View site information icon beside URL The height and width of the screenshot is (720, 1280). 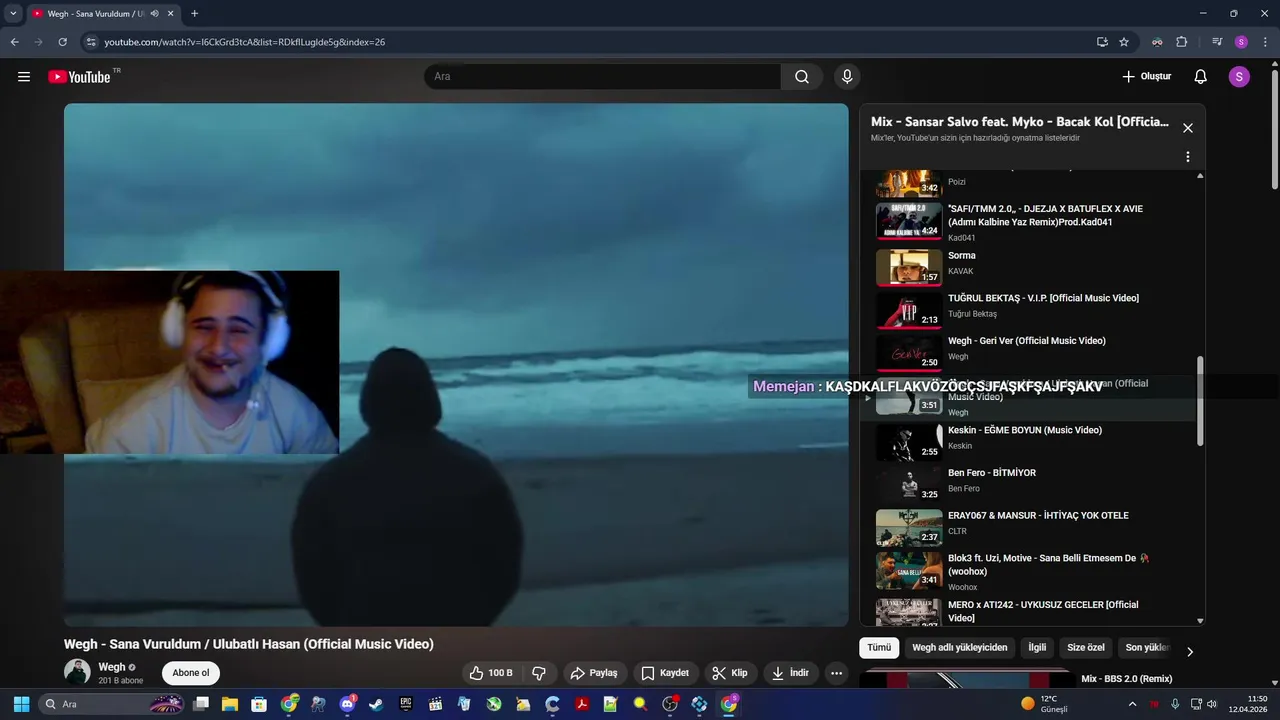[91, 42]
